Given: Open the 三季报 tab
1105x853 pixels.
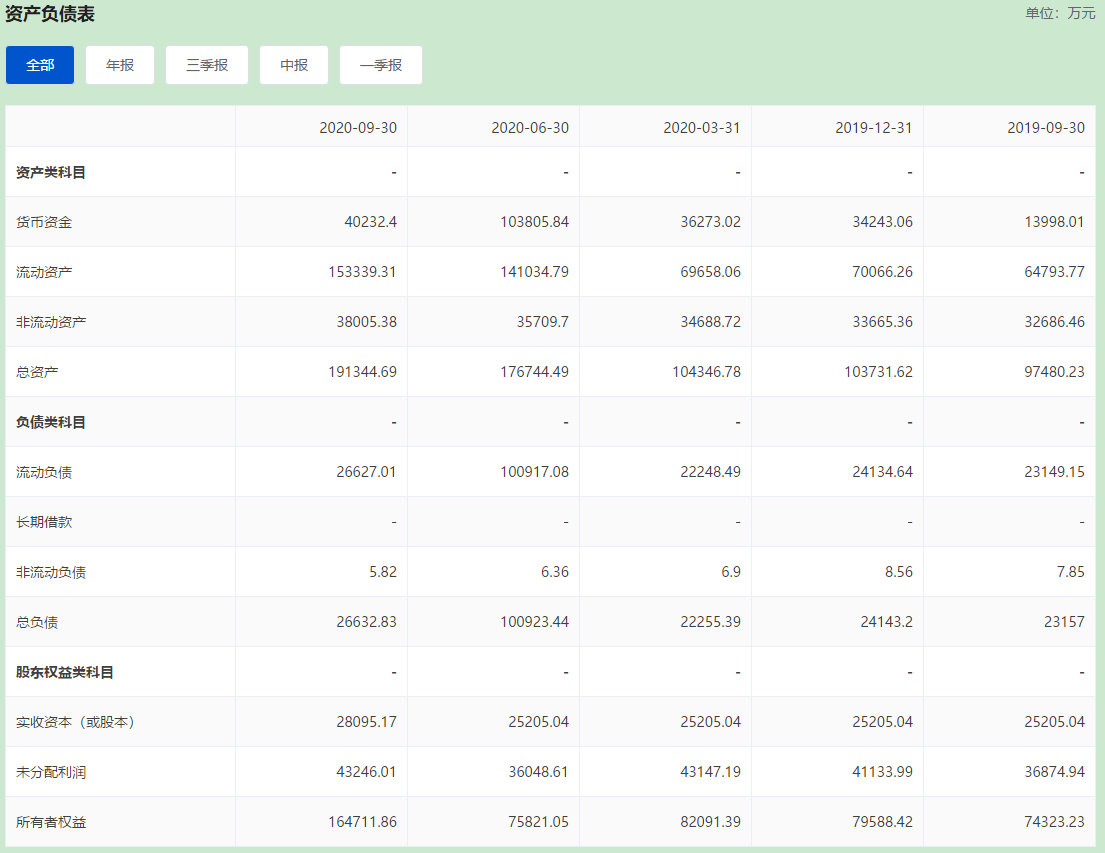Looking at the screenshot, I should coord(207,65).
